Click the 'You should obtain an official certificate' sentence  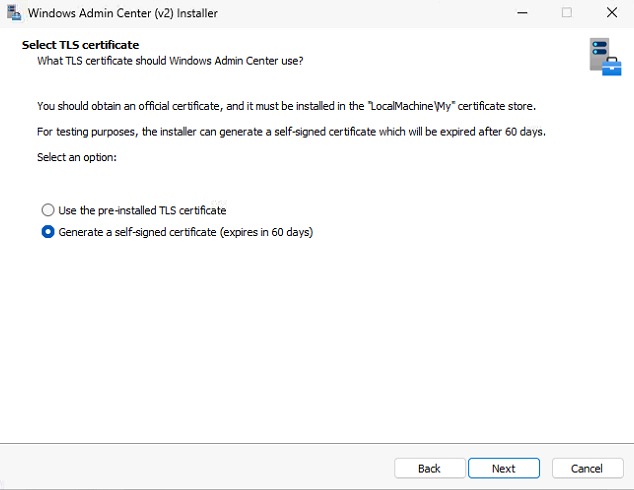286,106
